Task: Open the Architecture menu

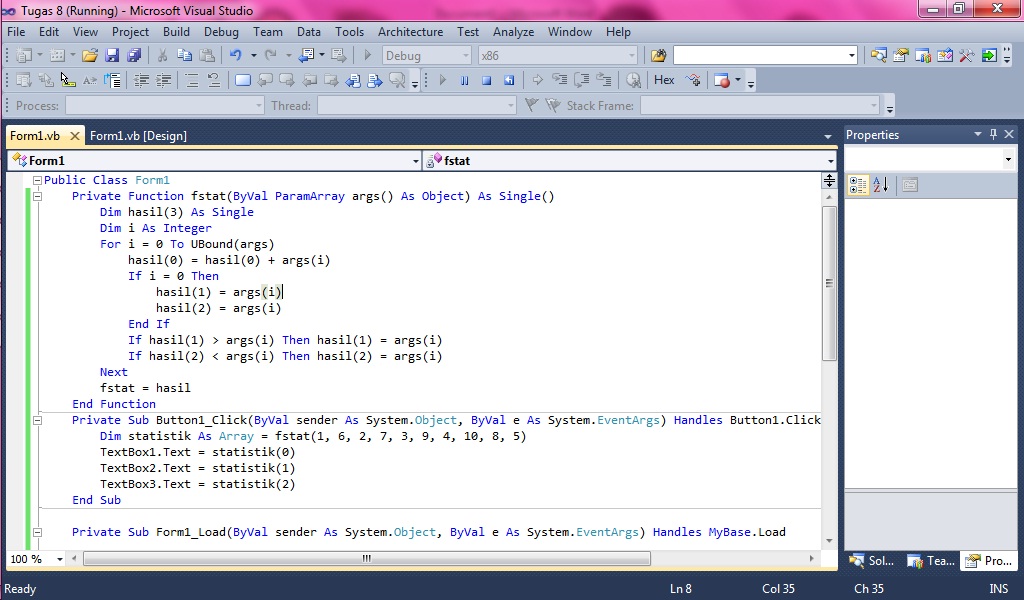Action: point(410,31)
